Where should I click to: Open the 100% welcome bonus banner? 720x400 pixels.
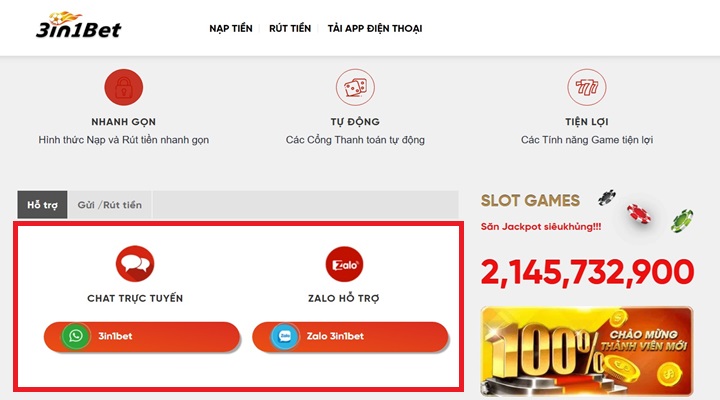click(x=586, y=350)
